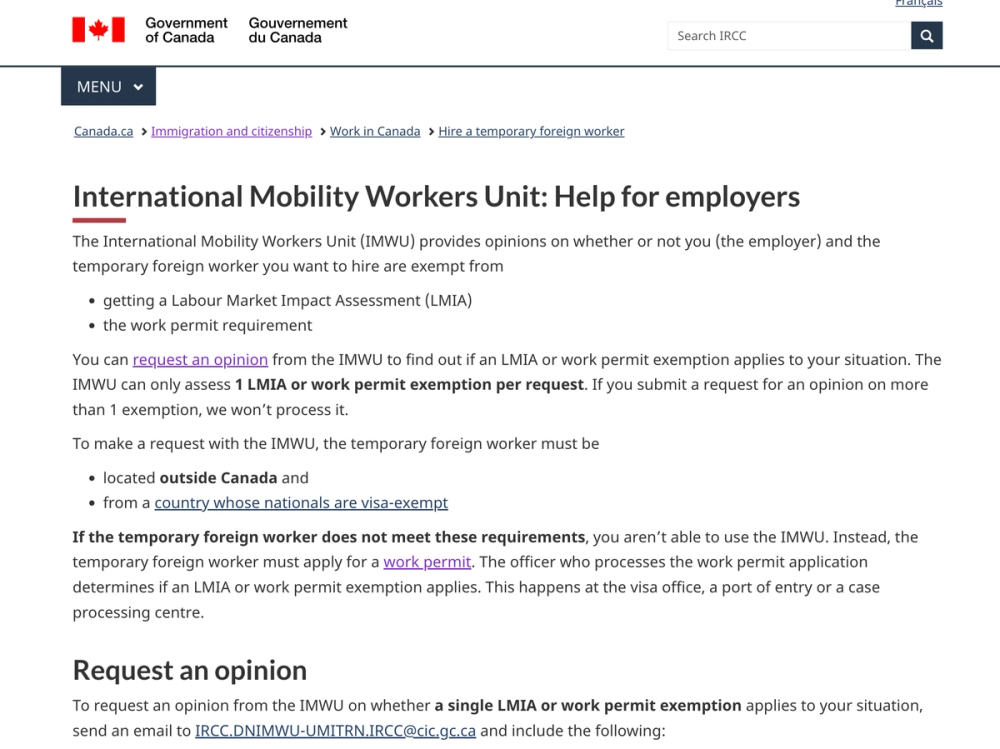Open 'country whose nationals are visa-exempt' link
Screen dimensions: 1000x749
[x=301, y=503]
